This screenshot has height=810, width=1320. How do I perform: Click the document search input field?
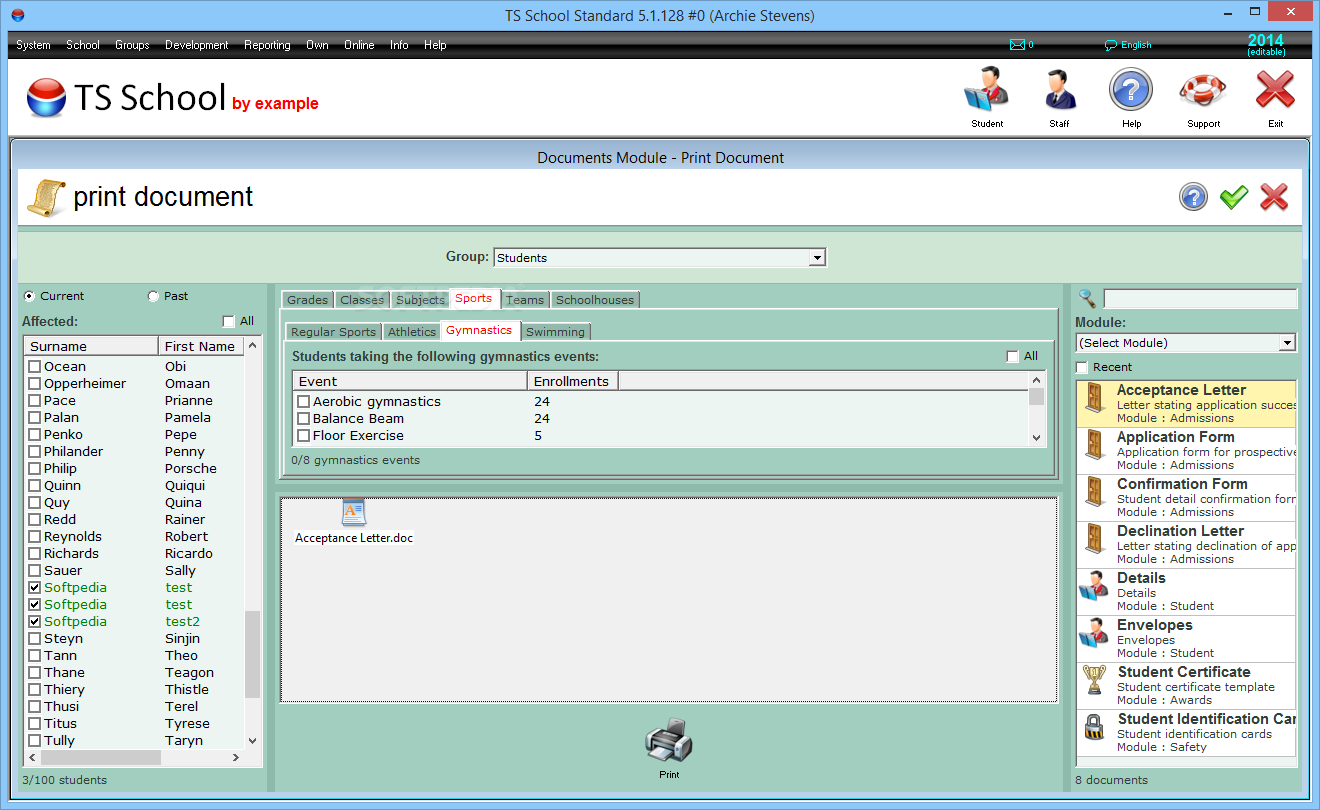(x=1200, y=299)
